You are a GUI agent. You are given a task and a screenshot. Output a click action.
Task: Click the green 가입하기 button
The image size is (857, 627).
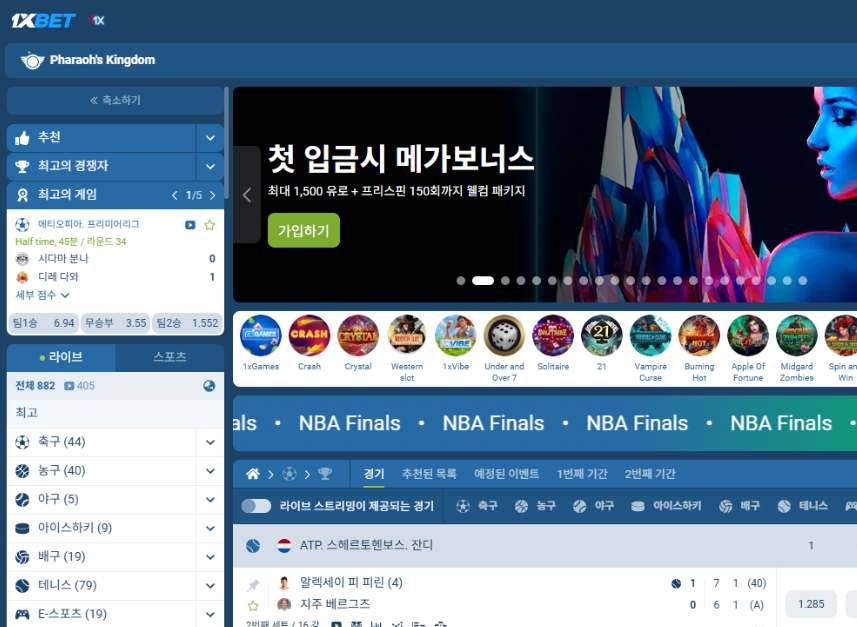pyautogui.click(x=304, y=231)
